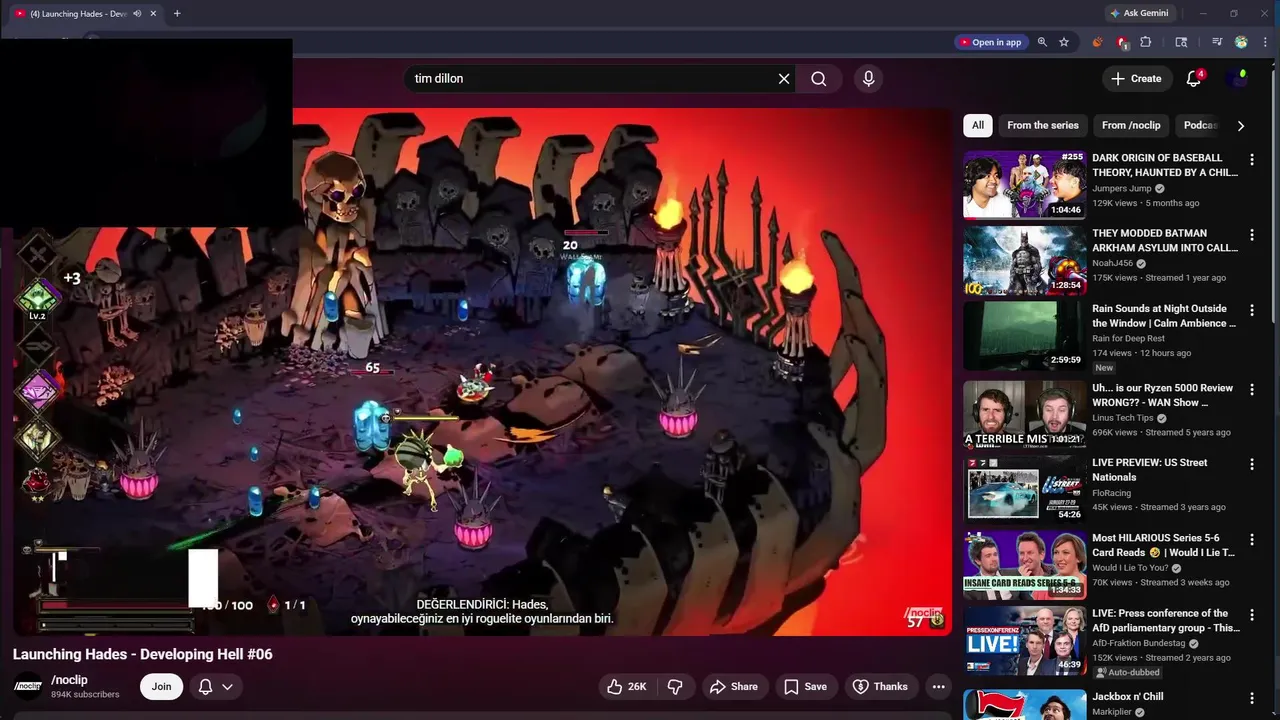Open the Would I Lie To You thumbnail
The width and height of the screenshot is (1280, 720).
[x=1025, y=565]
